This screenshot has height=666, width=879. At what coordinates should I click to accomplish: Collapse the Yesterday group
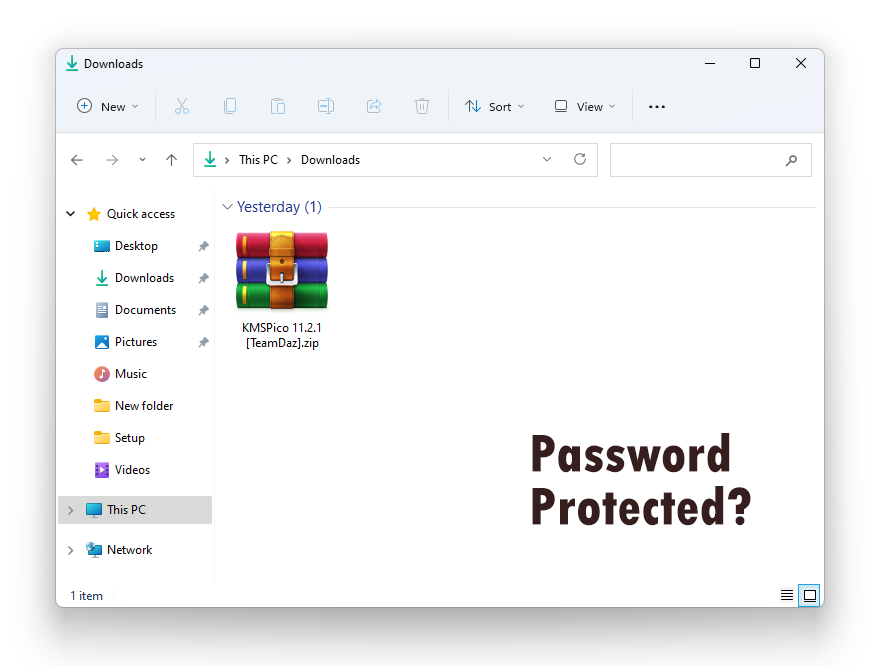[x=227, y=207]
